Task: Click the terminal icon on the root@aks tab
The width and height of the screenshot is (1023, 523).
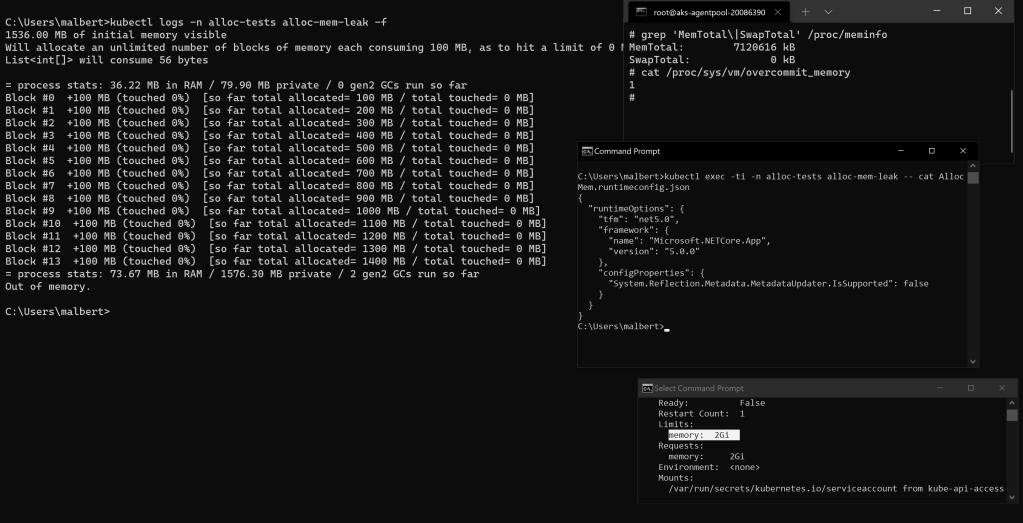Action: 640,11
